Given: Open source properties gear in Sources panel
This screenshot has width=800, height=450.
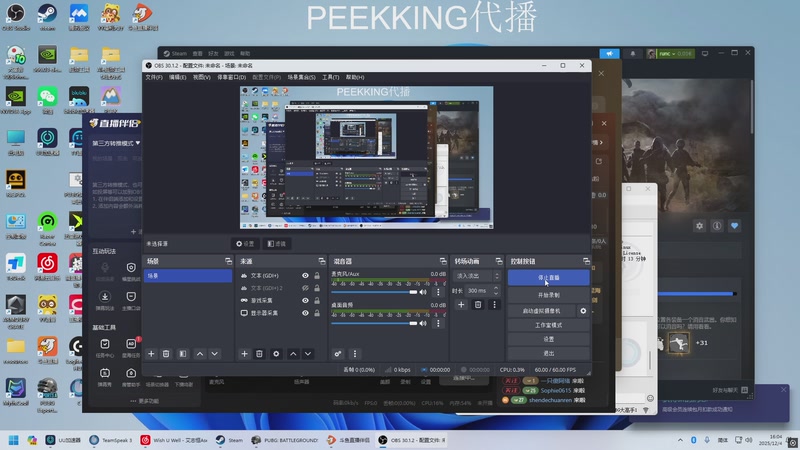Looking at the screenshot, I should [276, 354].
